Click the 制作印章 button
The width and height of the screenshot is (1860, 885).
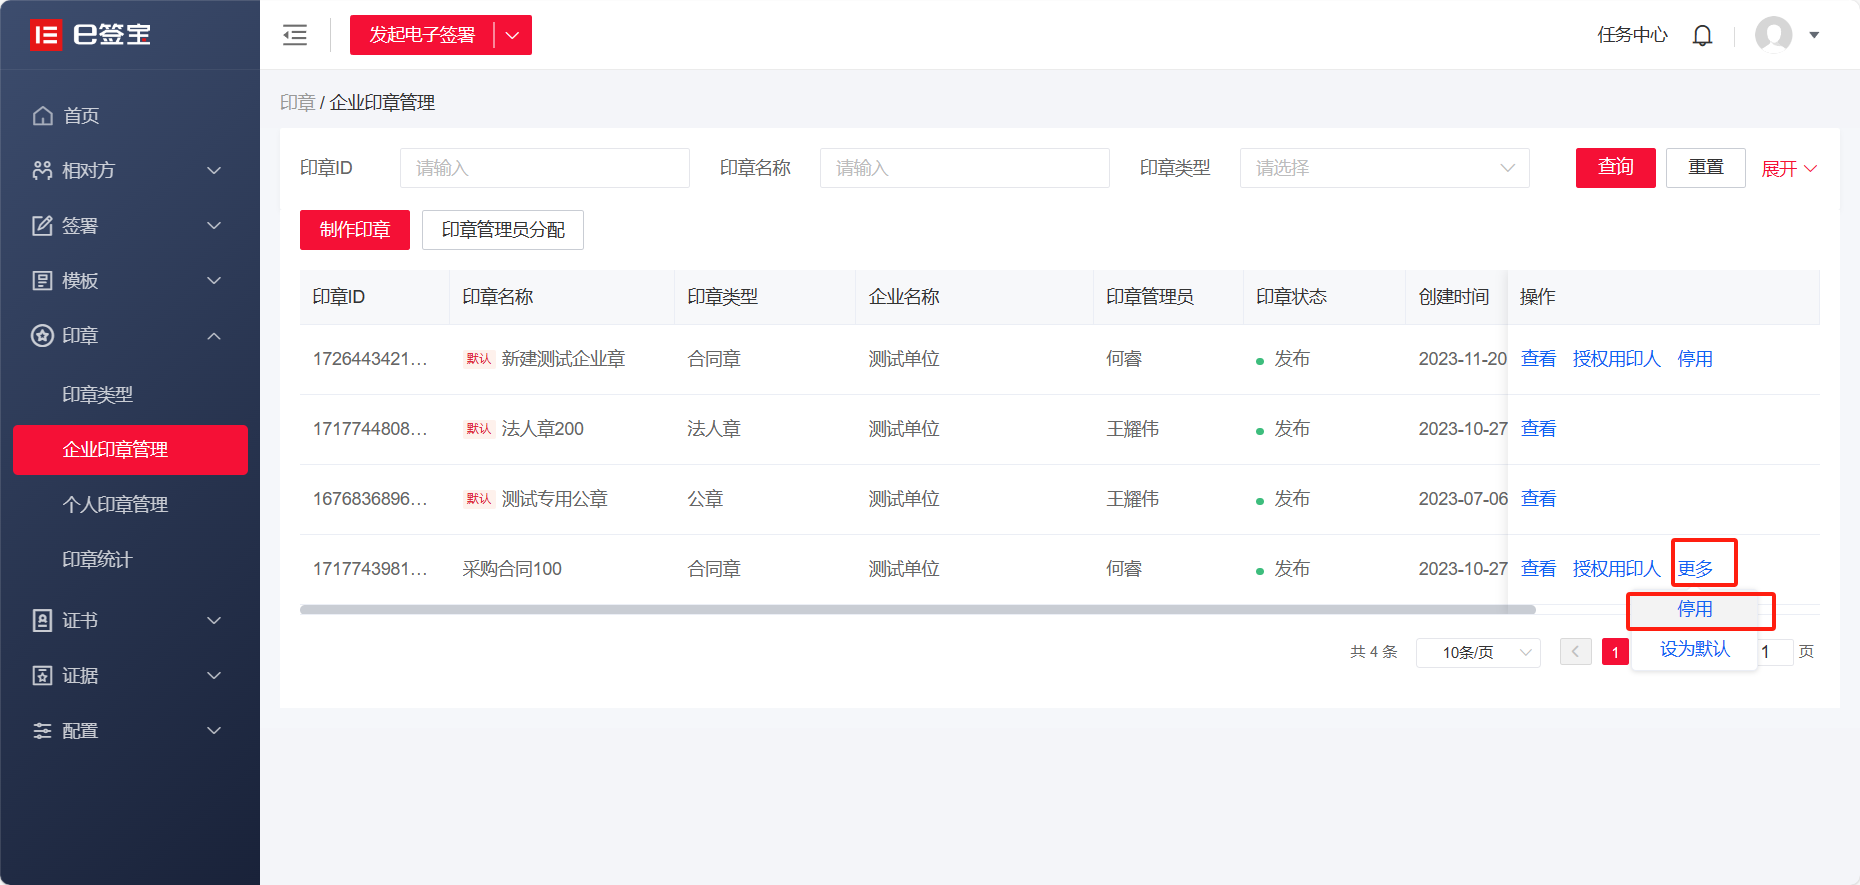point(355,230)
